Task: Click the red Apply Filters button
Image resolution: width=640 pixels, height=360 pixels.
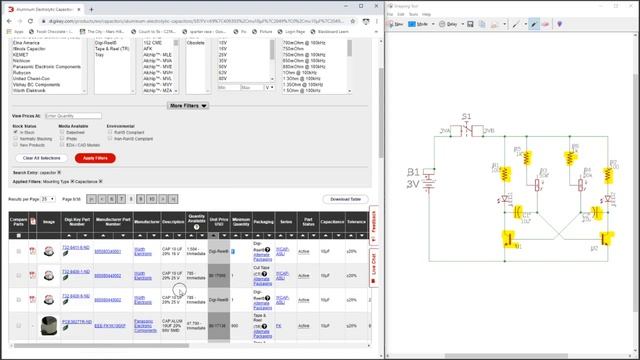Action: click(95, 158)
